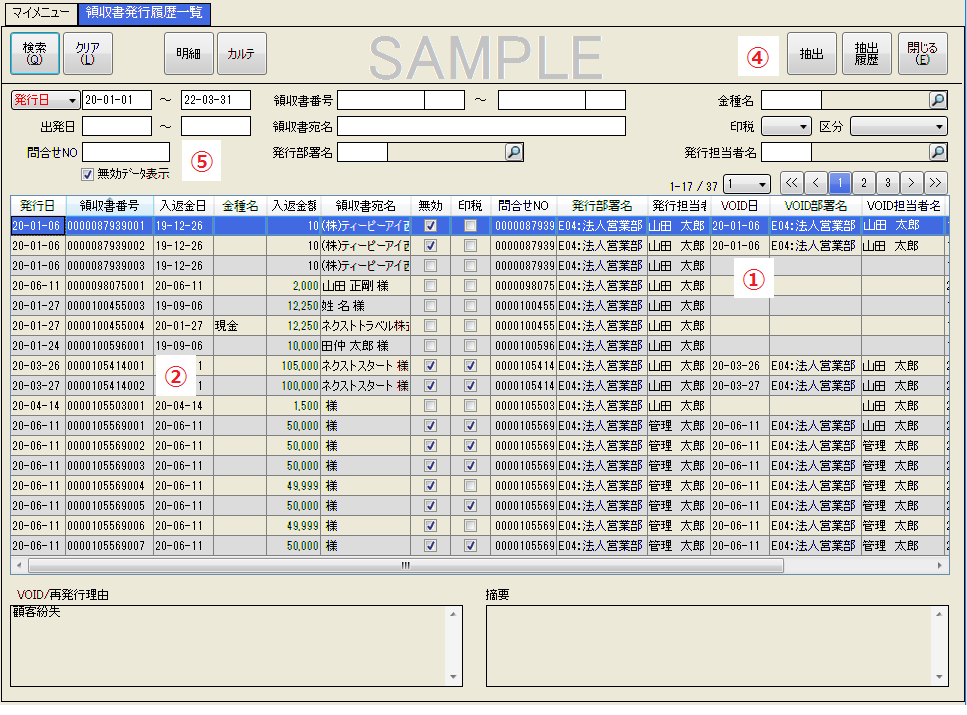
Task: Go to previous page with < button
Action: pyautogui.click(x=816, y=183)
